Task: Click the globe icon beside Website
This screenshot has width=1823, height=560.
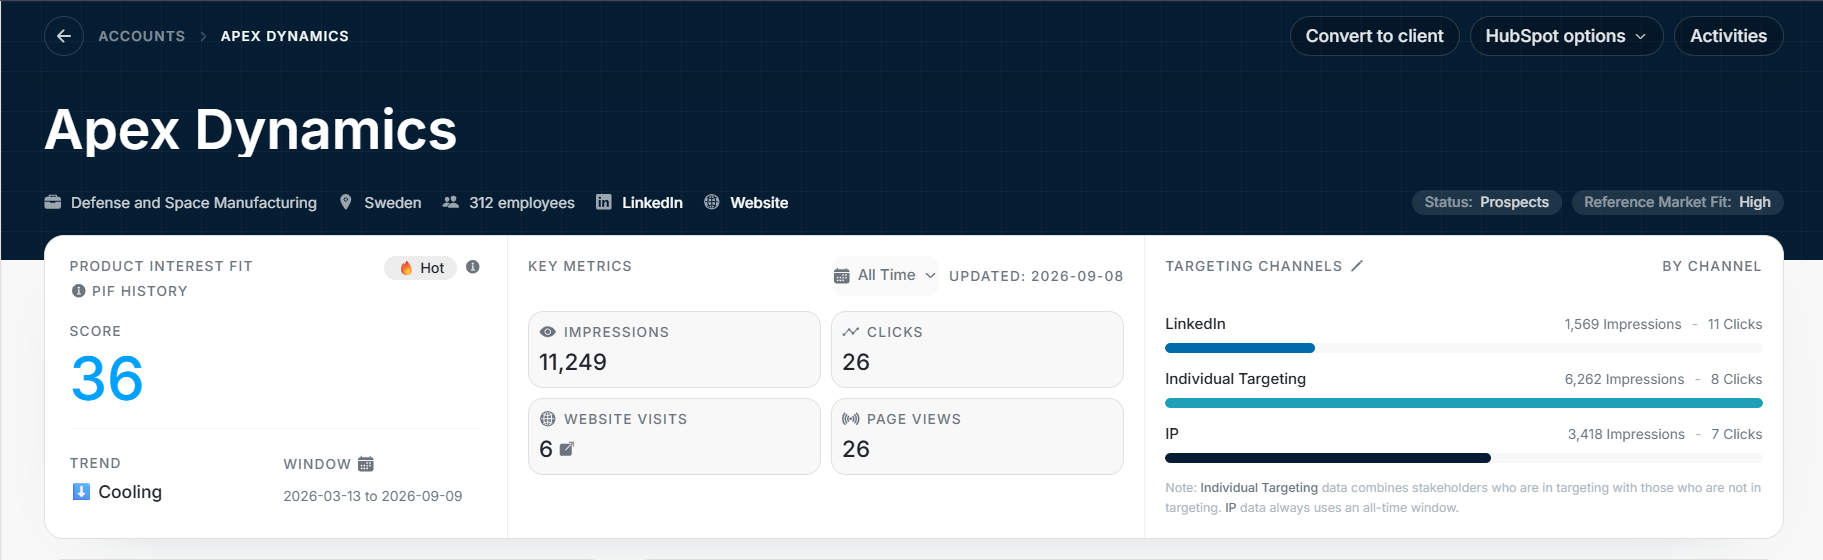Action: [712, 202]
